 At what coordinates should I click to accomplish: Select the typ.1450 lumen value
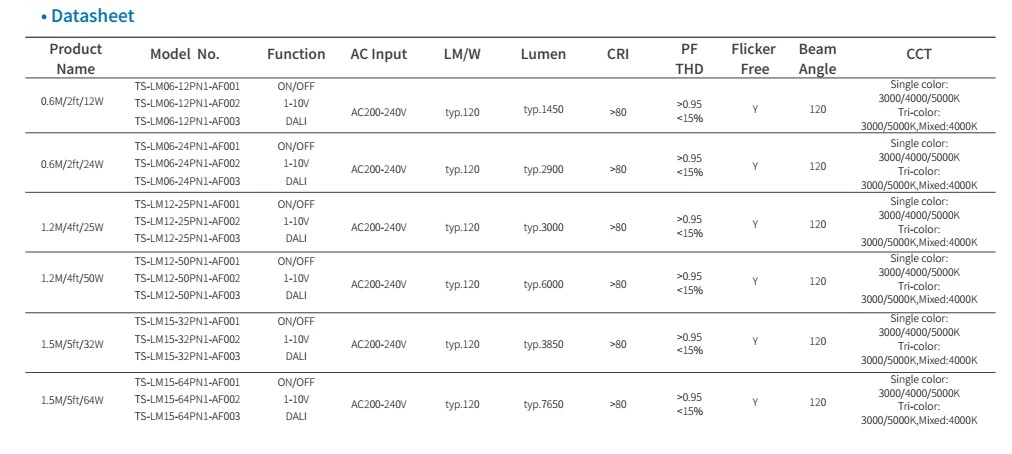tap(543, 109)
